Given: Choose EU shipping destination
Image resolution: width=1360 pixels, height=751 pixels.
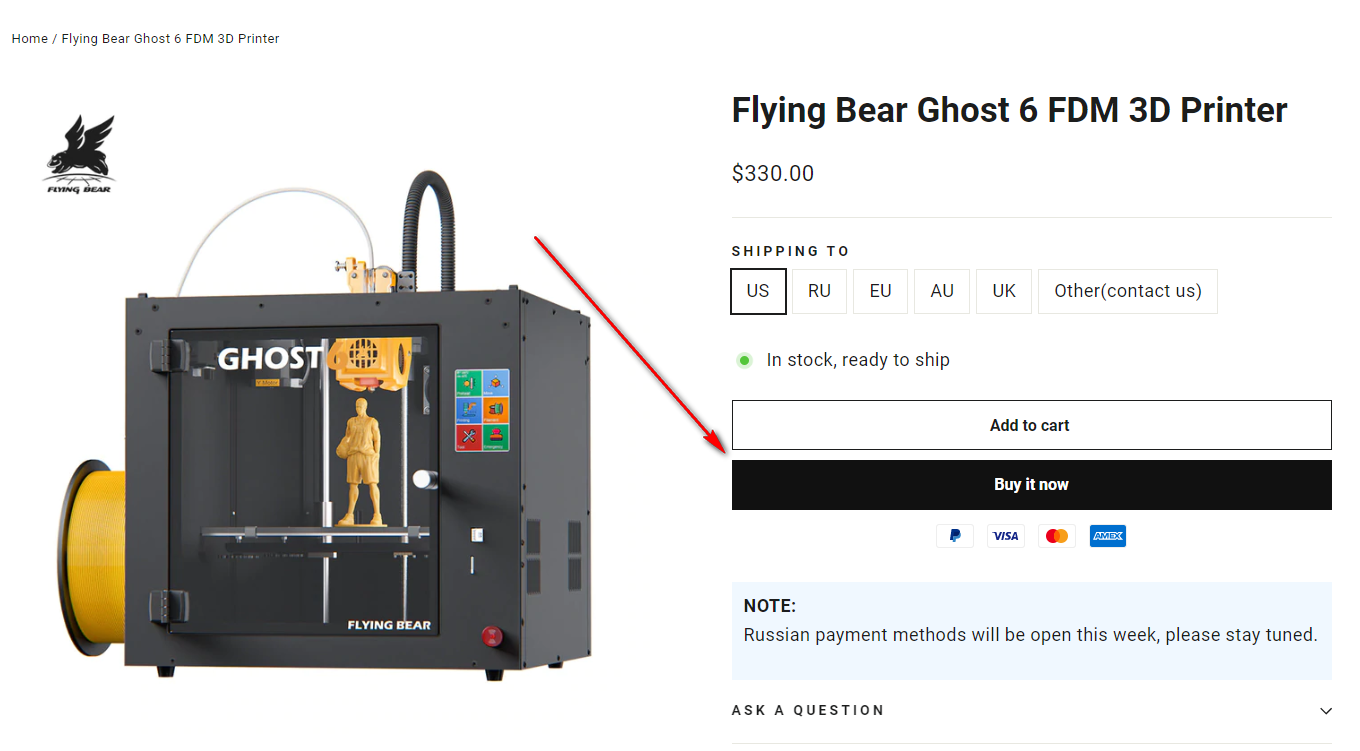Looking at the screenshot, I should tap(880, 291).
